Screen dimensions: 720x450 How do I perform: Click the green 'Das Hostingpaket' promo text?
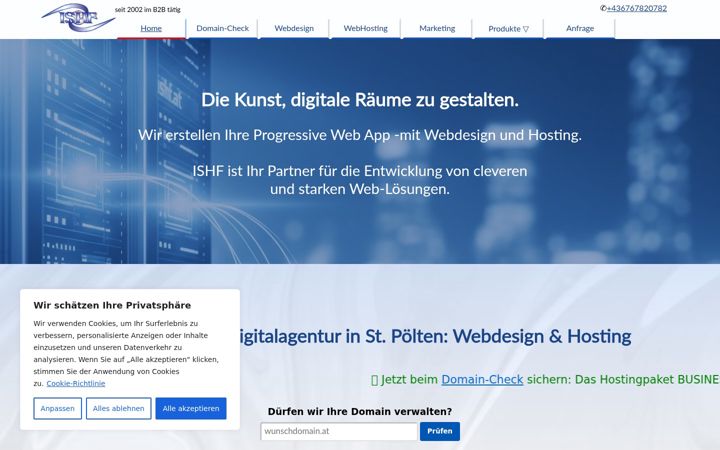(x=647, y=380)
